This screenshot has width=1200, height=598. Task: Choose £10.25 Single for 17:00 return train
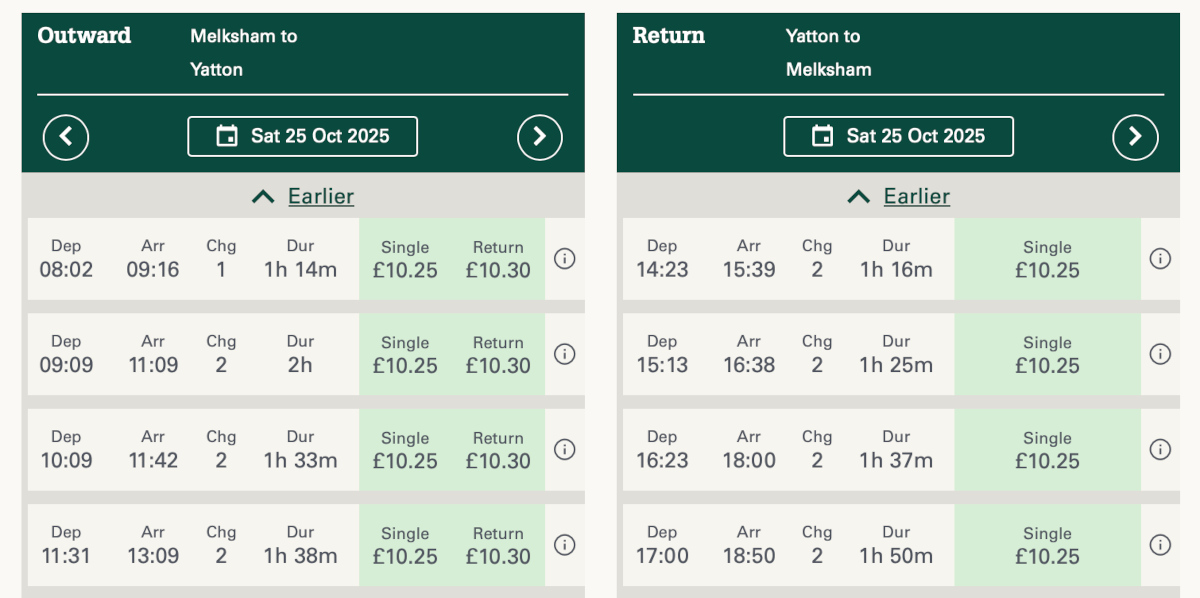tap(1047, 546)
